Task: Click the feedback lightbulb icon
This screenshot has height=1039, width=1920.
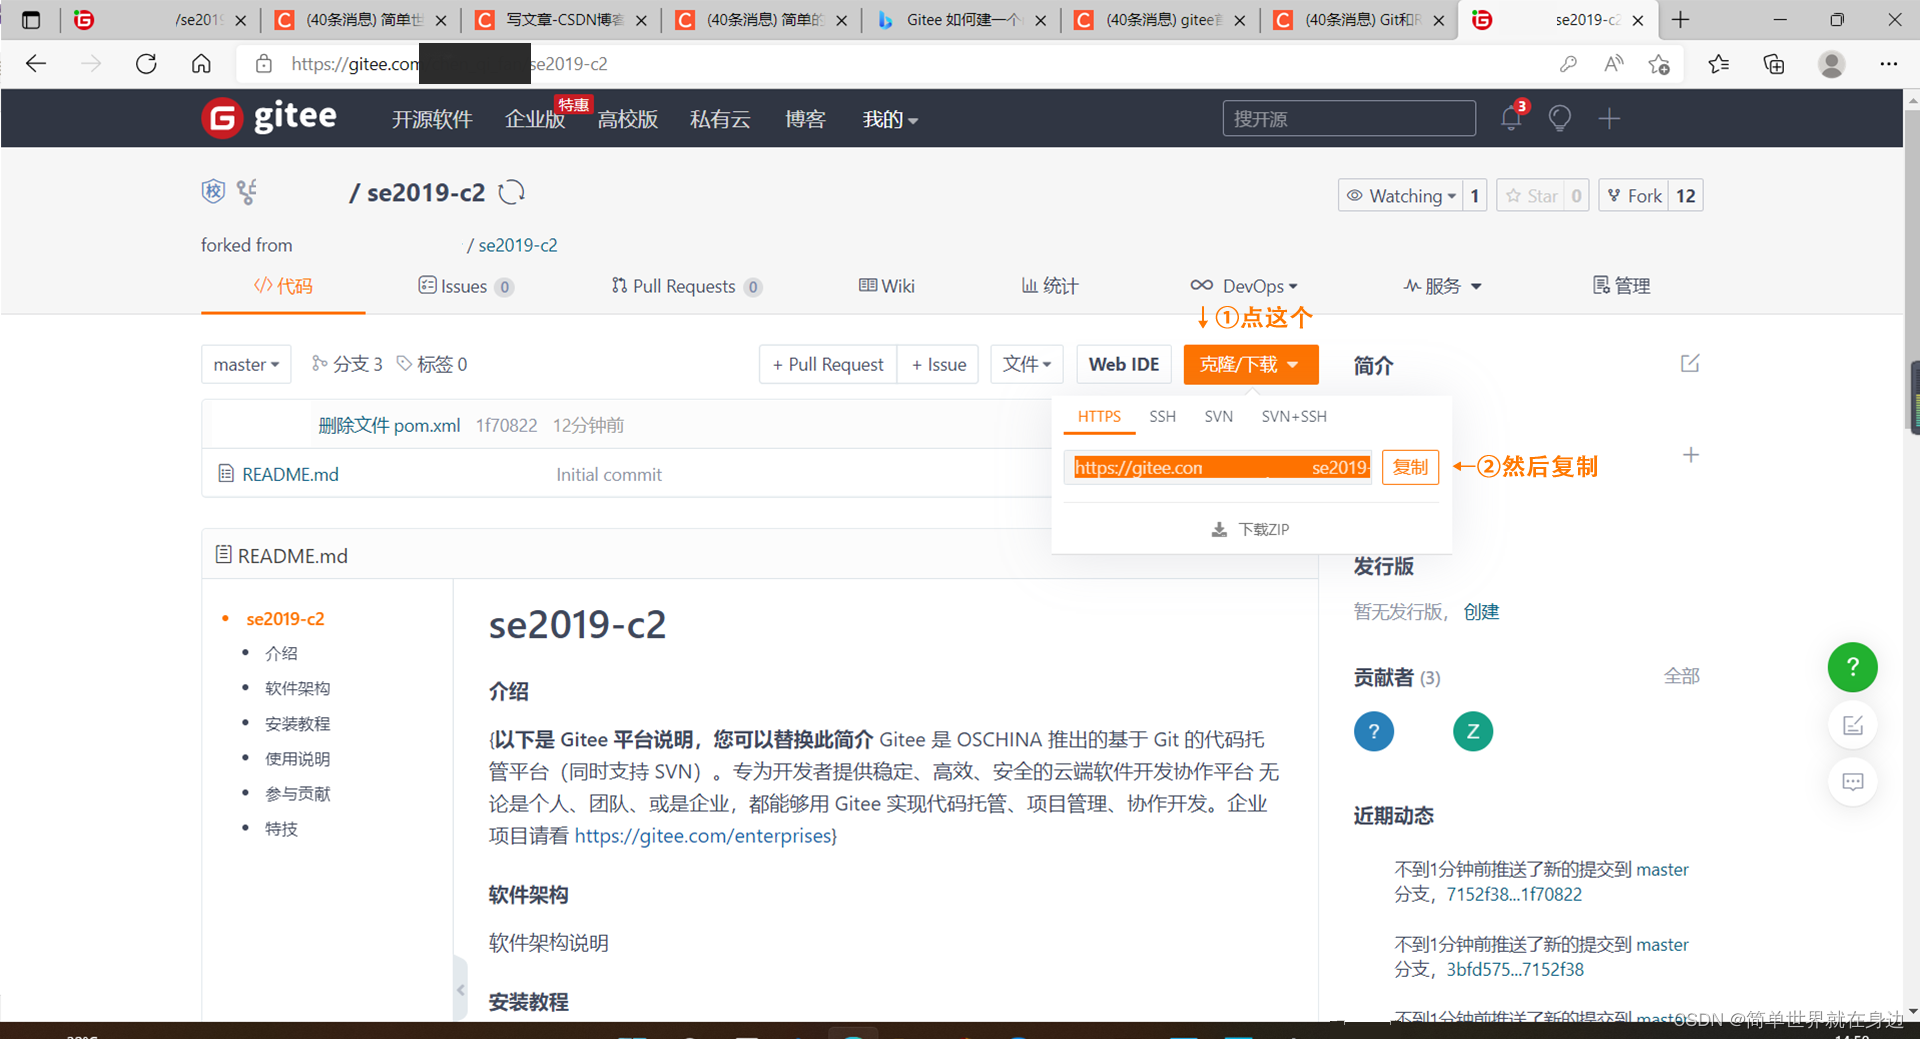Action: [x=1559, y=117]
